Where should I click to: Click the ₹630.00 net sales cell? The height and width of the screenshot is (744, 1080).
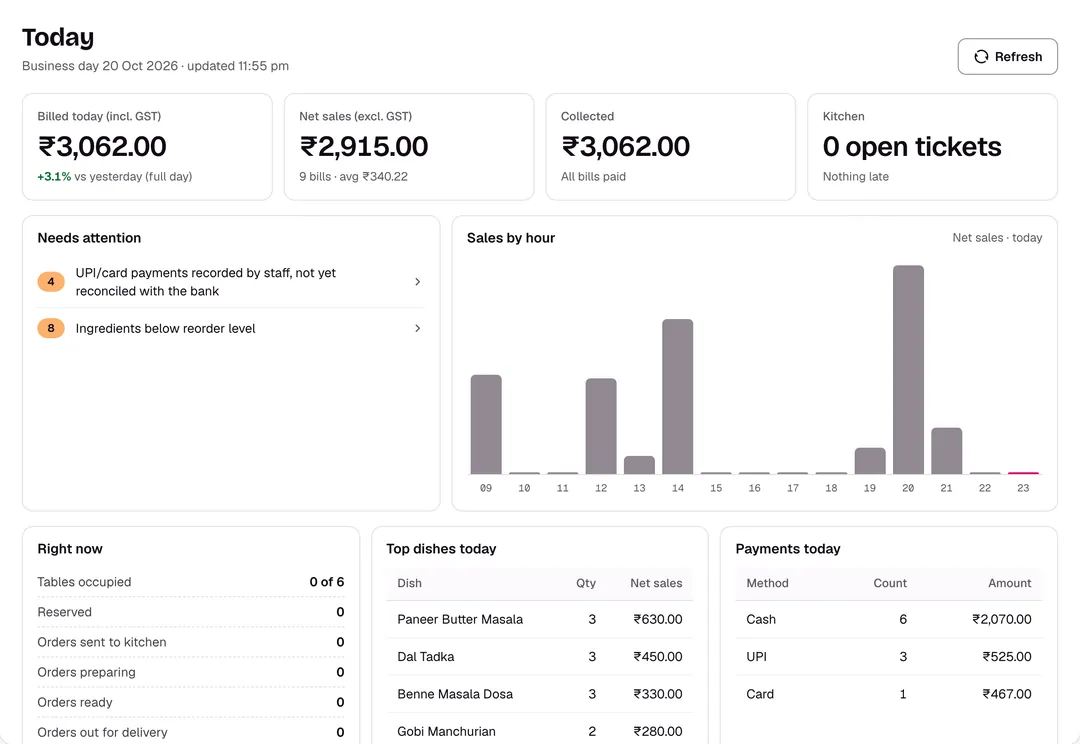658,619
